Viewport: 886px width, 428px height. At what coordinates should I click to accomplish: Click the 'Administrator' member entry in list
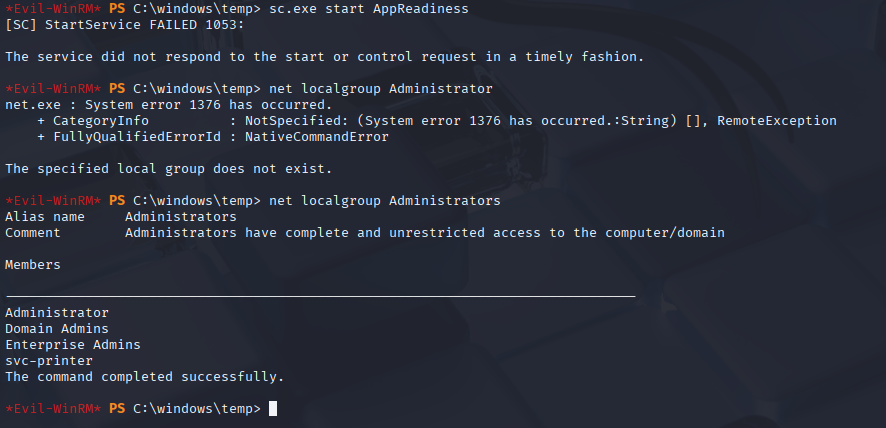tap(57, 313)
